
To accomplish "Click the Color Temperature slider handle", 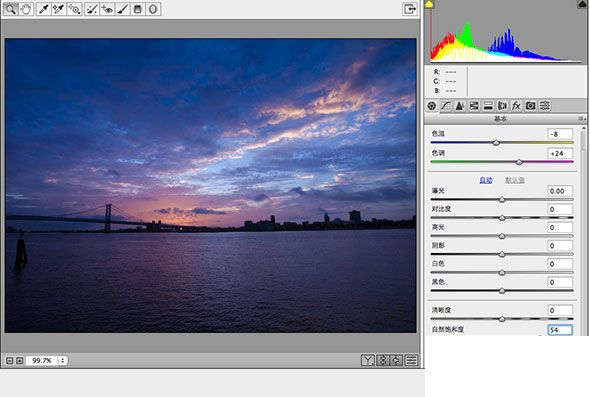I will click(496, 143).
